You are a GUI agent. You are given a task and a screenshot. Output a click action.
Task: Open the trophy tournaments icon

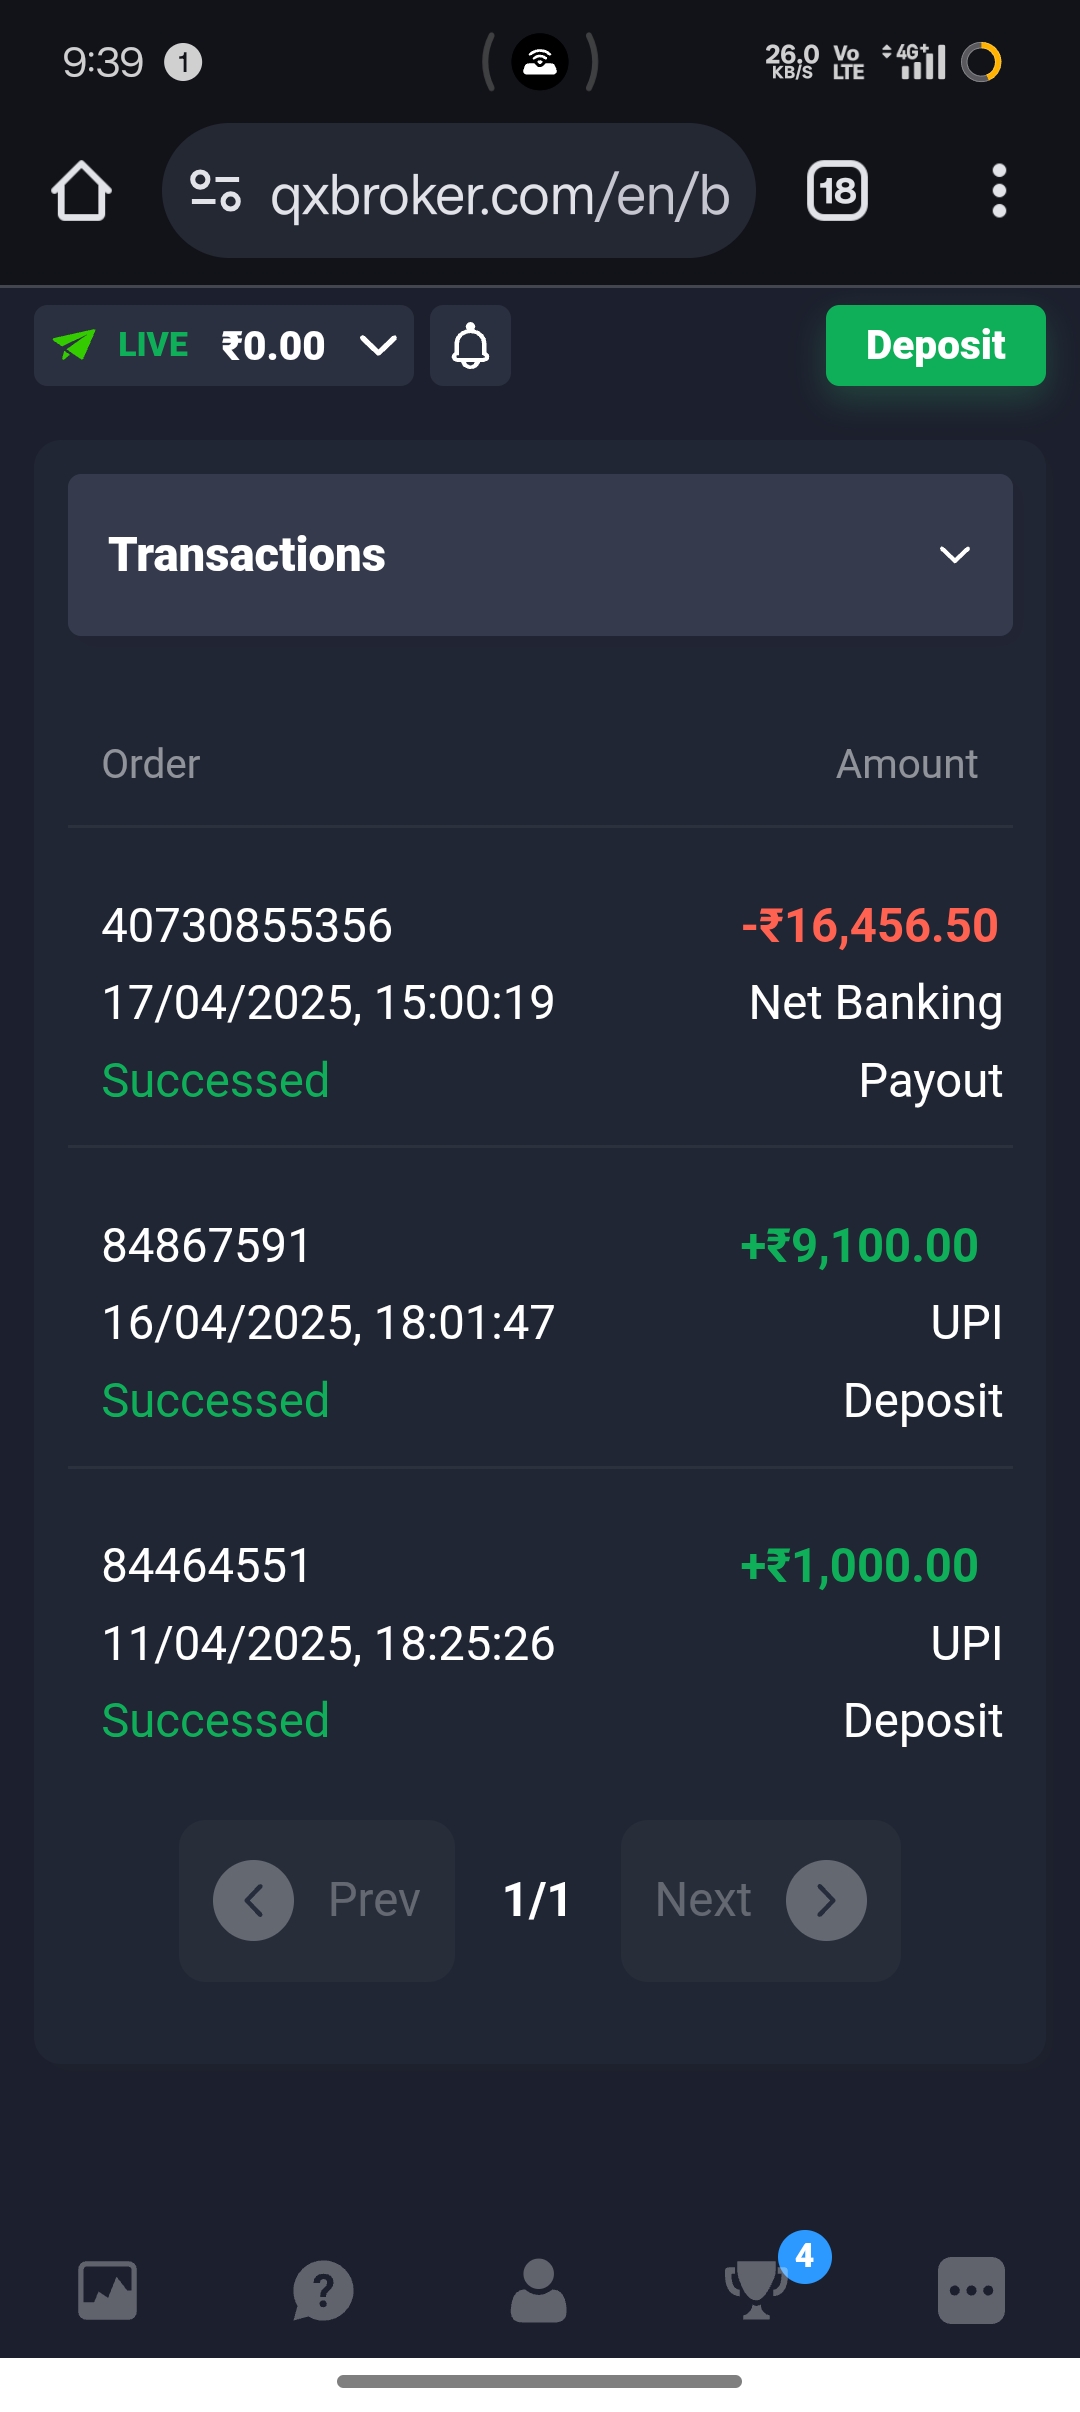(756, 2288)
